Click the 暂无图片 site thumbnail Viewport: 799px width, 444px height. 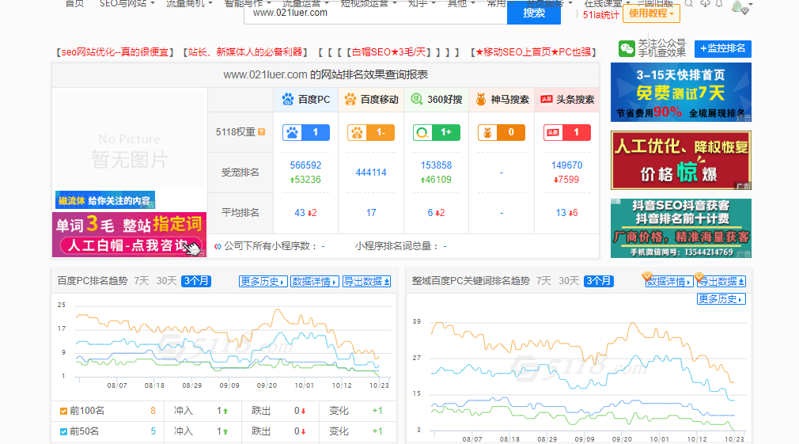pos(129,139)
